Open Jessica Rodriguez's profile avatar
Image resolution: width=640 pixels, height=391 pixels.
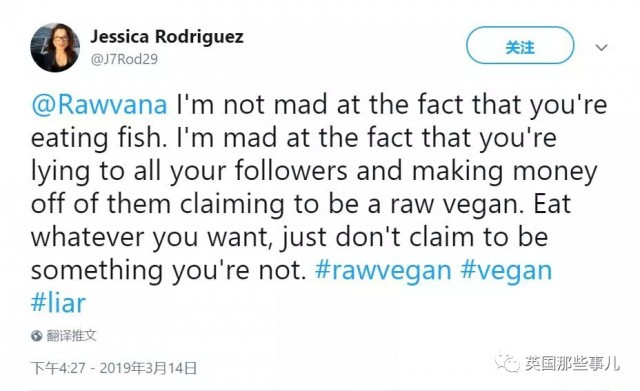55,47
